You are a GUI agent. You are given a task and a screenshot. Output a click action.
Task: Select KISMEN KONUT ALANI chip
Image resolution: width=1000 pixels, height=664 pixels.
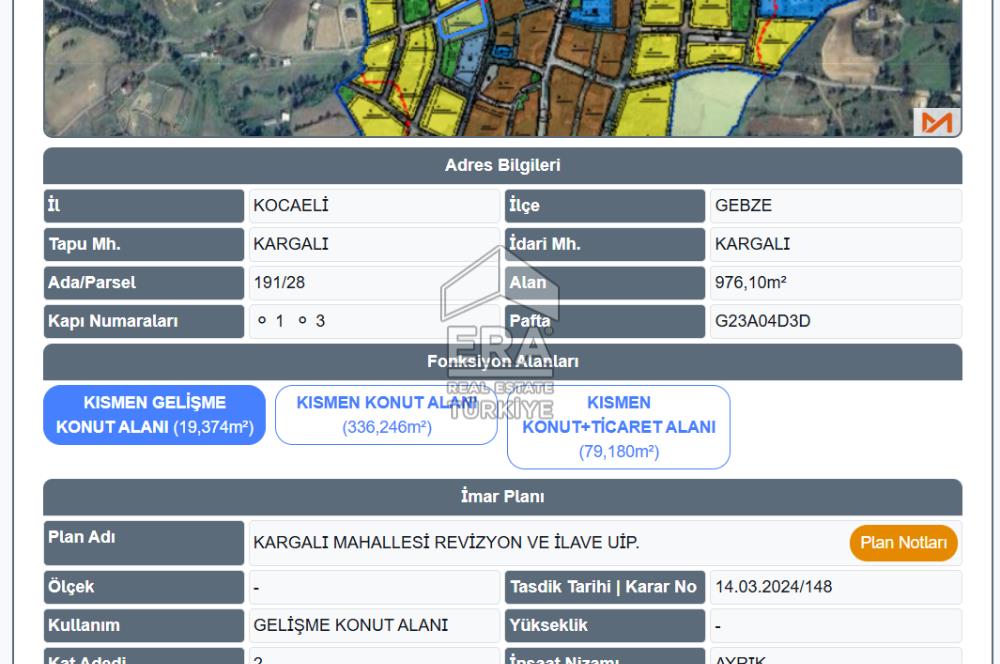[x=386, y=415]
